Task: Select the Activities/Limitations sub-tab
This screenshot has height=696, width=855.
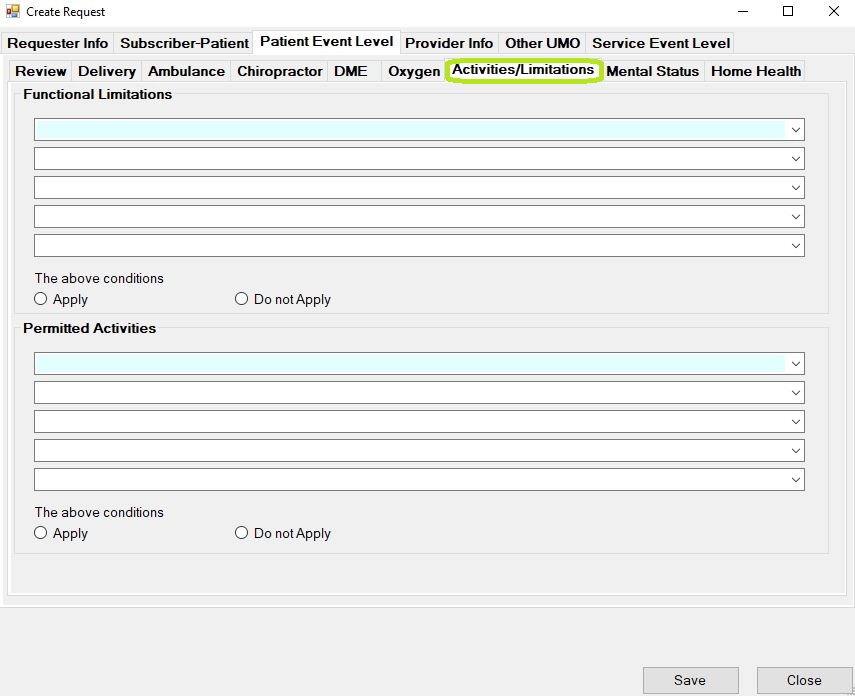Action: coord(523,70)
